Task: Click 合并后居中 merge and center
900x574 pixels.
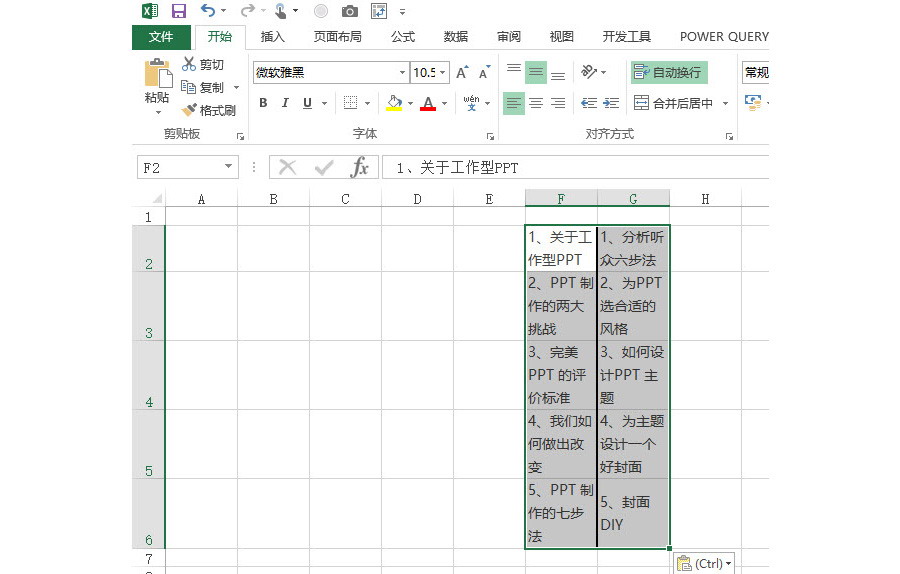Action: coord(674,103)
